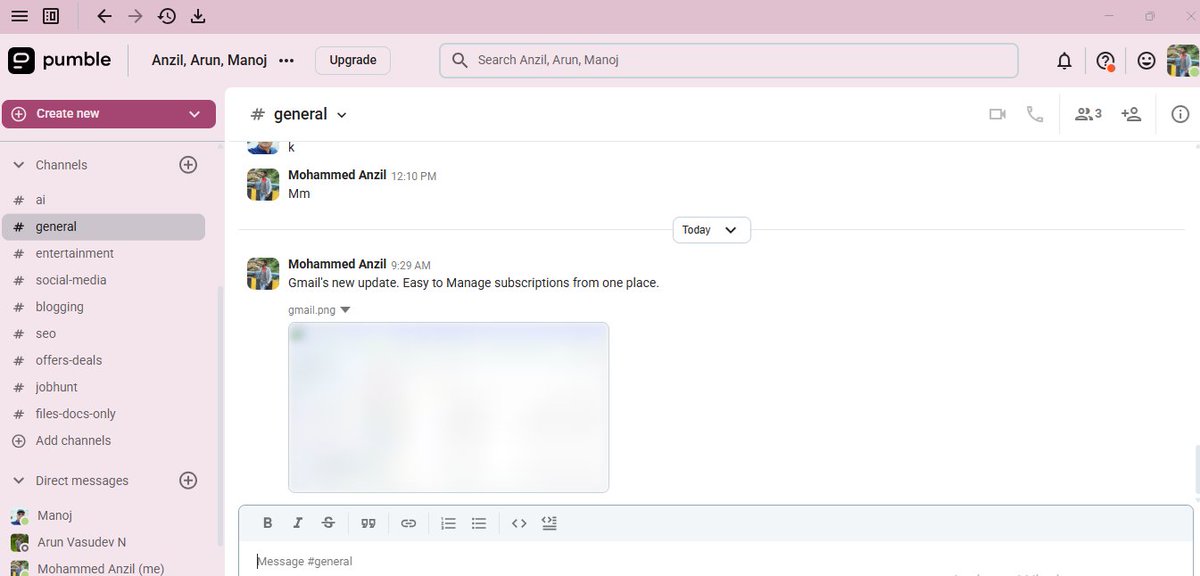Toggle the sidebar layout icon
Image resolution: width=1200 pixels, height=576 pixels.
[x=51, y=16]
